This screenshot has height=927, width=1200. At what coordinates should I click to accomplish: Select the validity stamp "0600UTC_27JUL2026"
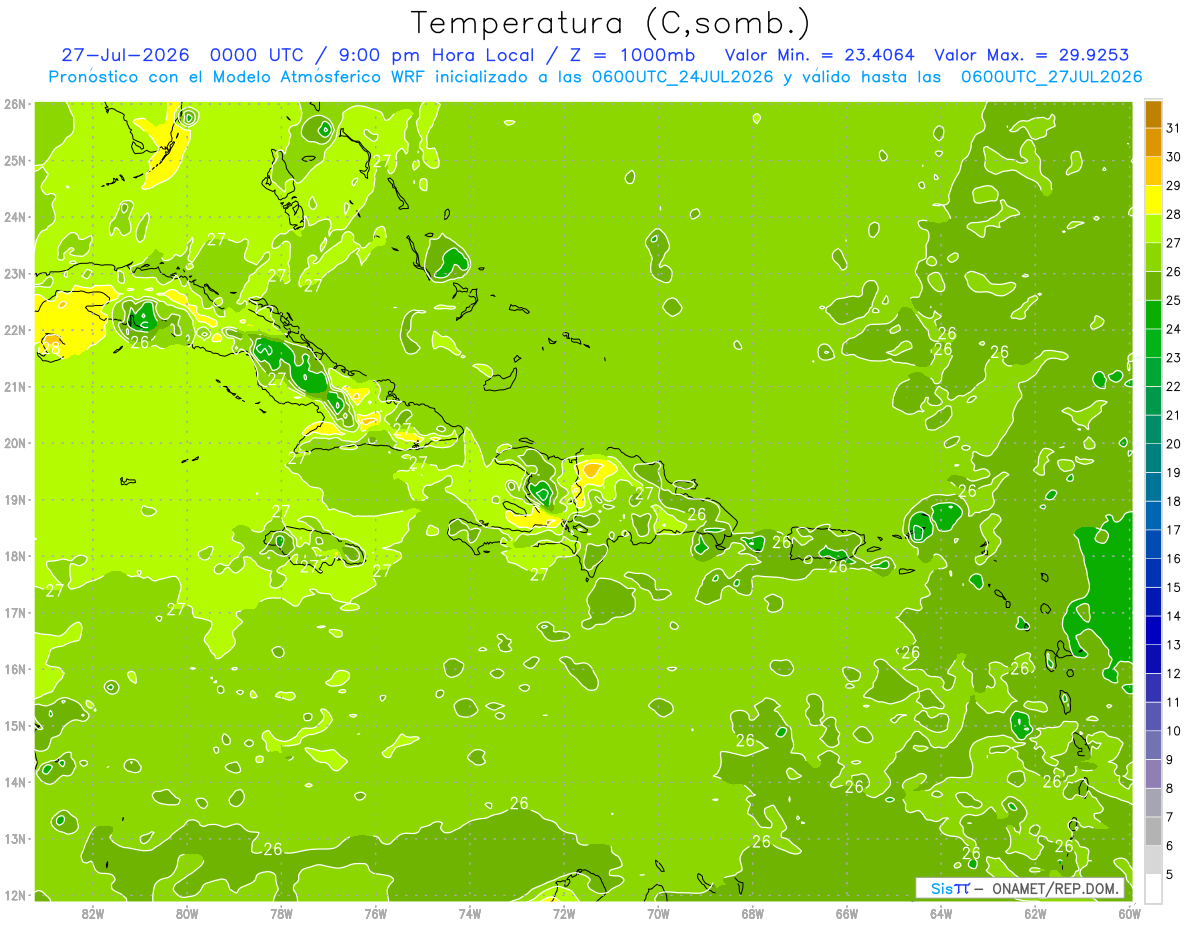pyautogui.click(x=1051, y=77)
